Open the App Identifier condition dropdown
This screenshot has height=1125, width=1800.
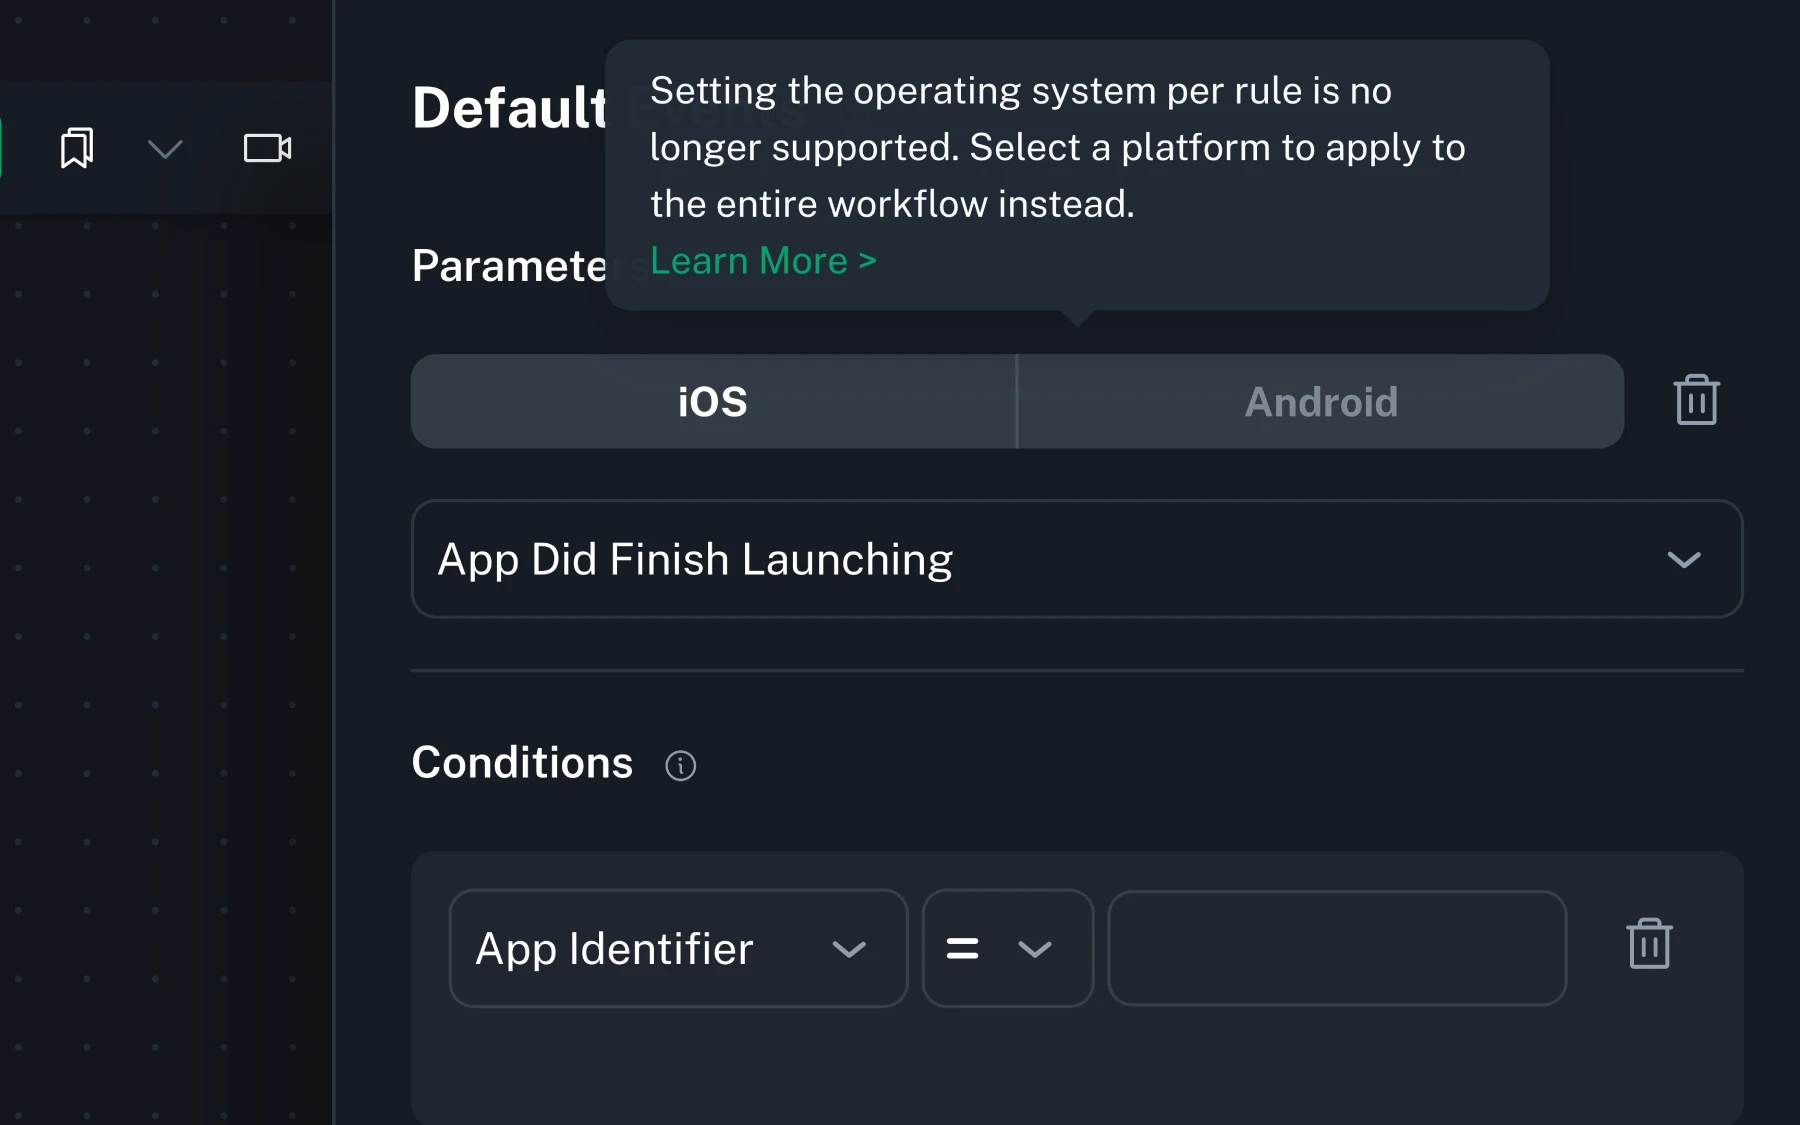pos(677,949)
